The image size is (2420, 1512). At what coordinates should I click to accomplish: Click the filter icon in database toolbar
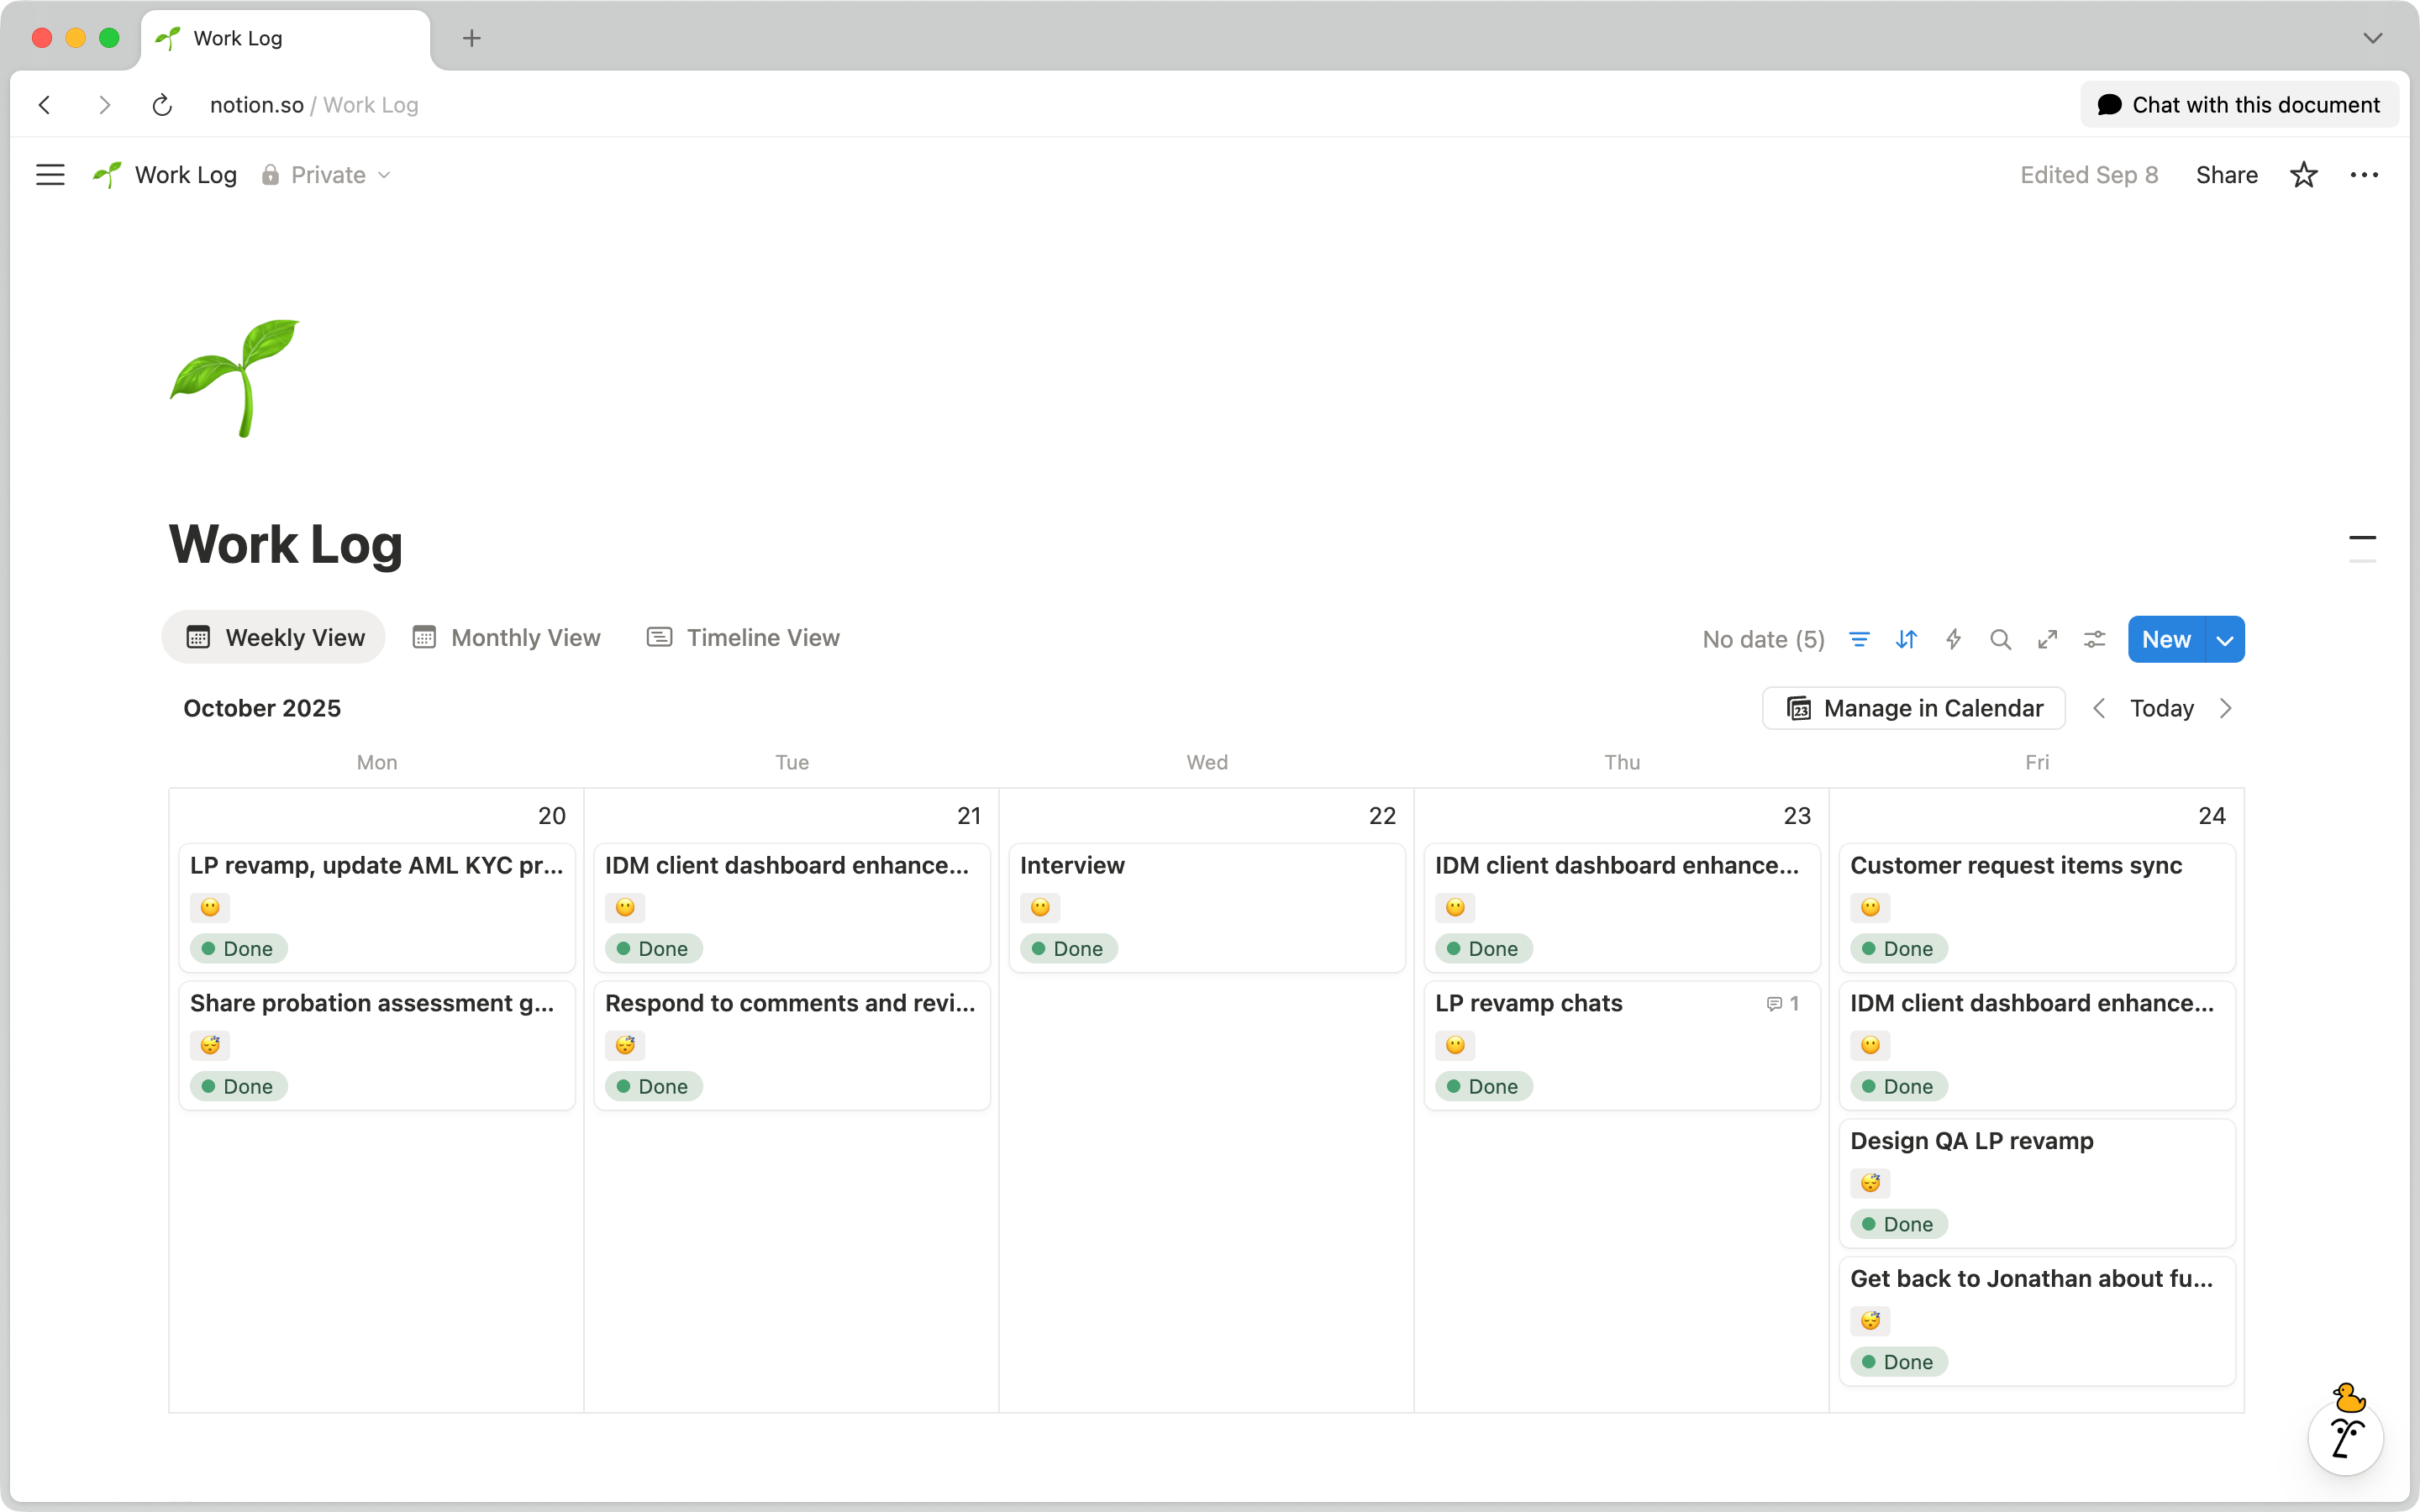1859,639
